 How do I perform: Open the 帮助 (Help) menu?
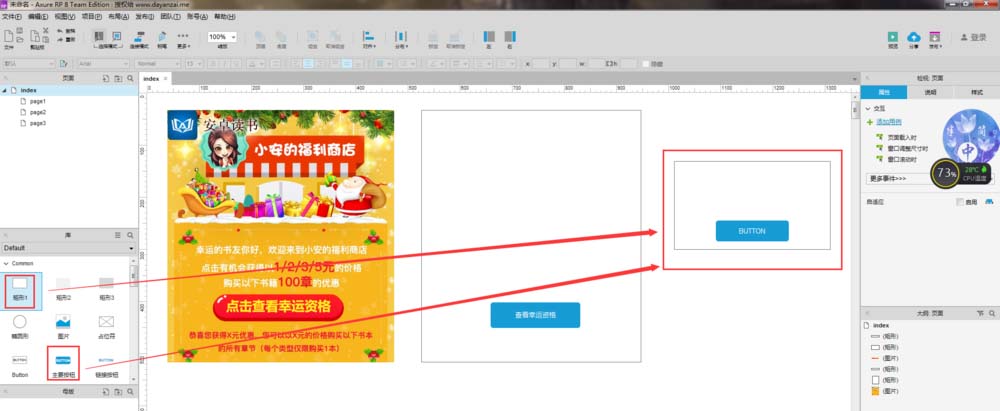[224, 17]
